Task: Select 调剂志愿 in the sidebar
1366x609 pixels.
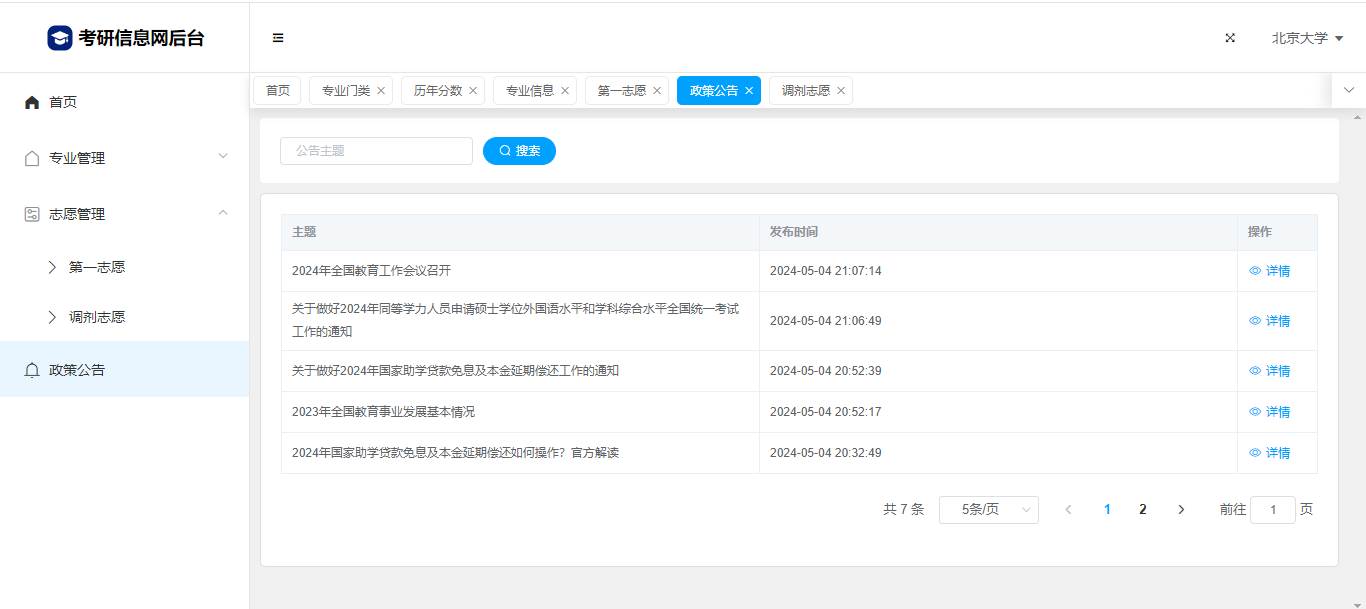Action: (x=97, y=317)
